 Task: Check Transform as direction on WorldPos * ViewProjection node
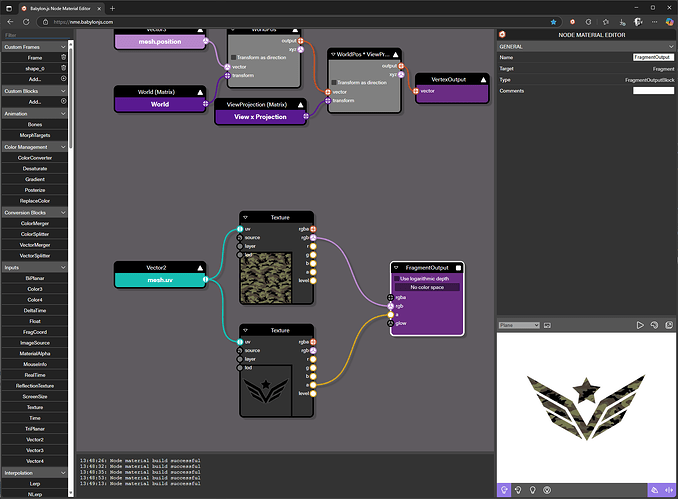pyautogui.click(x=334, y=82)
